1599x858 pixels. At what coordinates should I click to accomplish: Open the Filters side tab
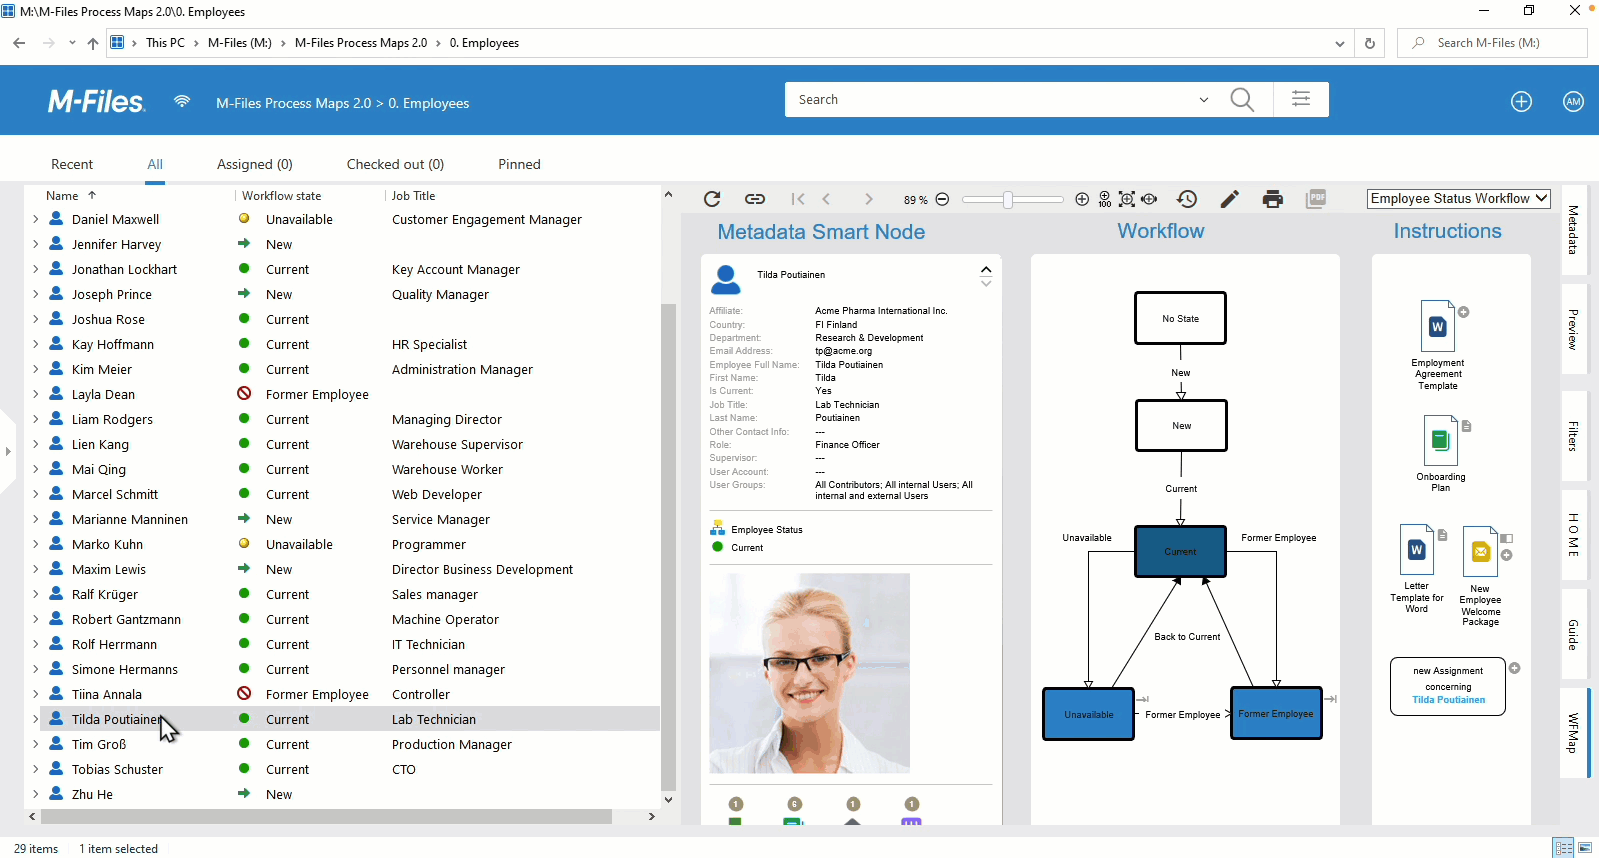tap(1573, 436)
